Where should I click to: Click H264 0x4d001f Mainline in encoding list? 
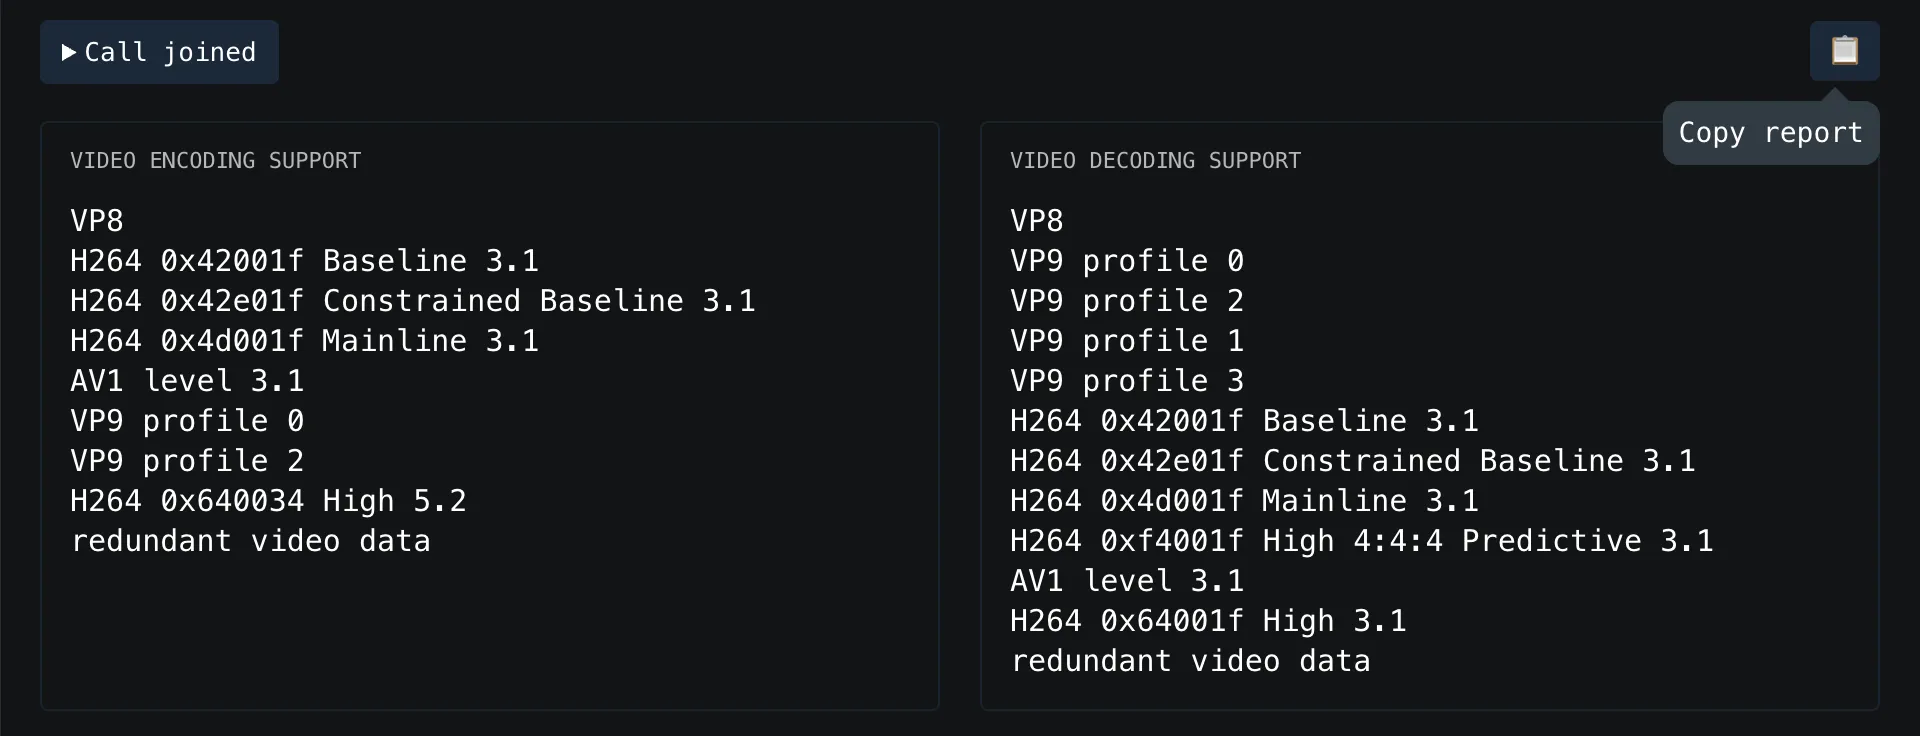coord(304,341)
